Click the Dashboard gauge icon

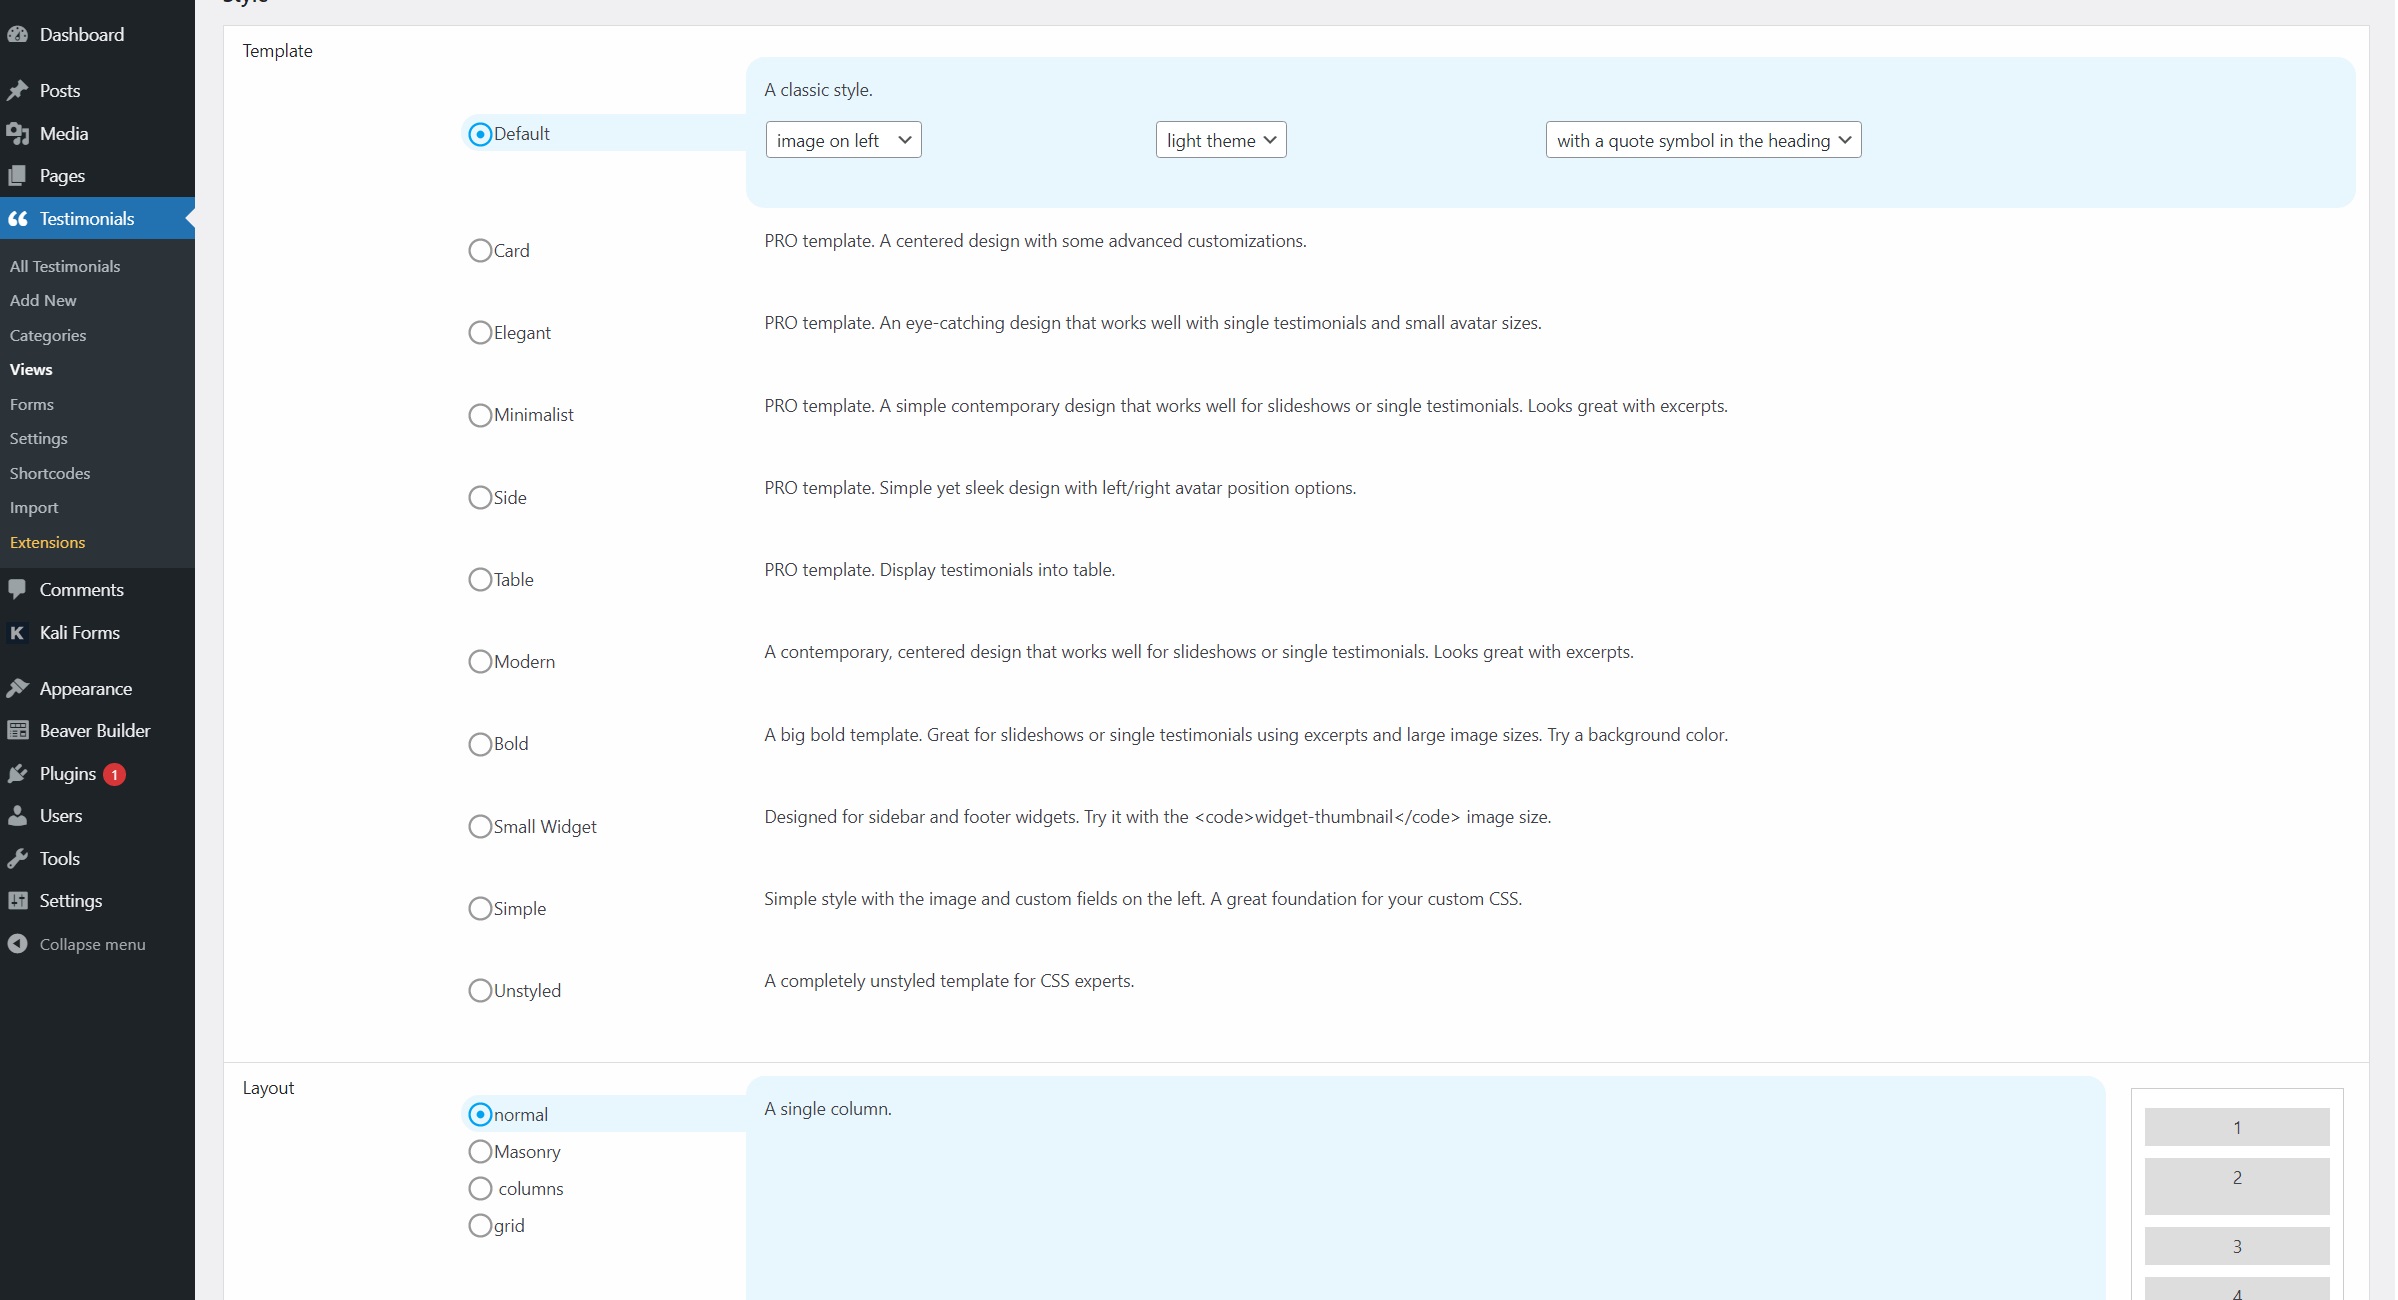pos(17,35)
